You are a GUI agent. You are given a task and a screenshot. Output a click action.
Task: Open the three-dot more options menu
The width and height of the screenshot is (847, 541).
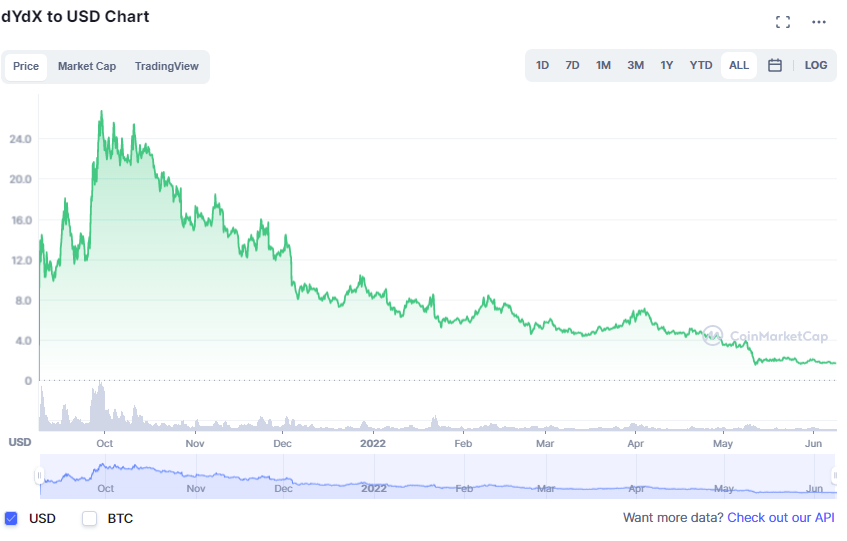819,22
